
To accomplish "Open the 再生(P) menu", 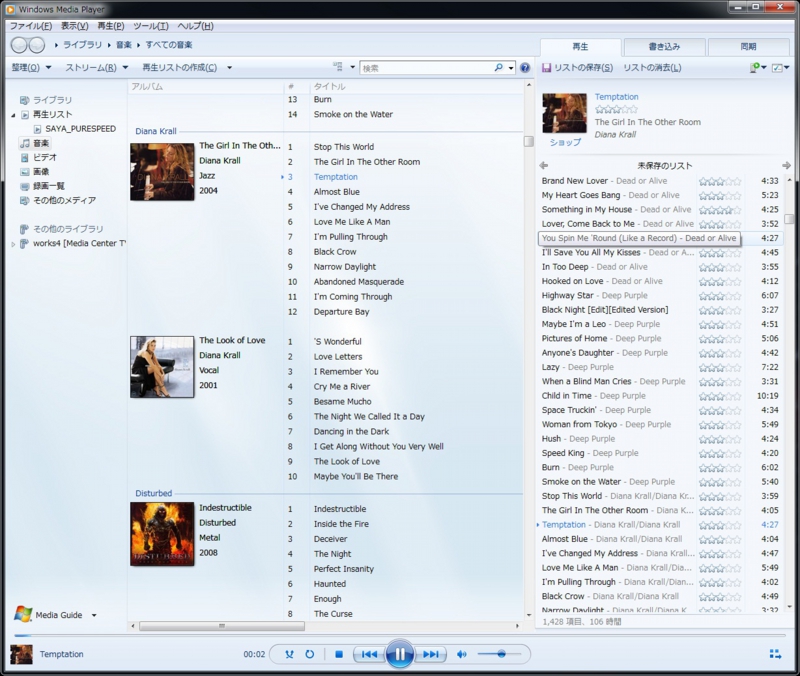I will pyautogui.click(x=111, y=26).
